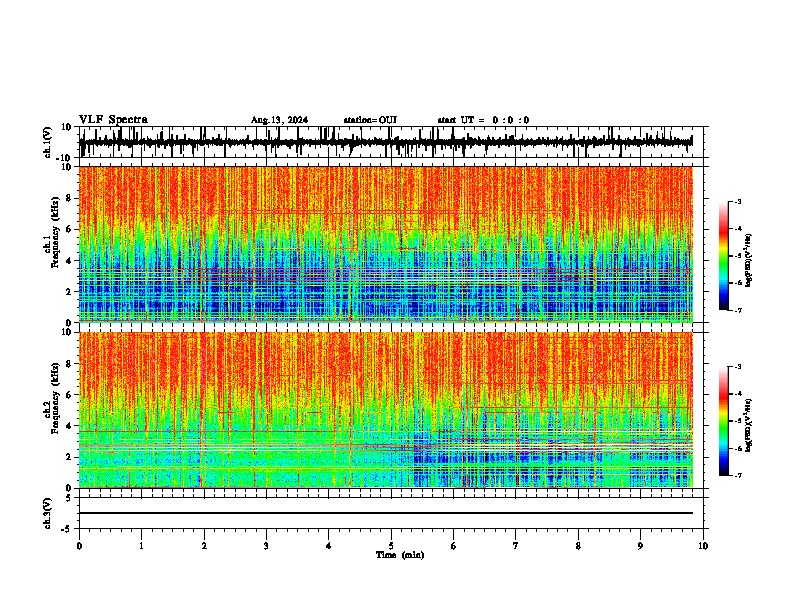The width and height of the screenshot is (792, 612).
Task: Click tick label "7" on Time axis
Action: pyautogui.click(x=516, y=546)
